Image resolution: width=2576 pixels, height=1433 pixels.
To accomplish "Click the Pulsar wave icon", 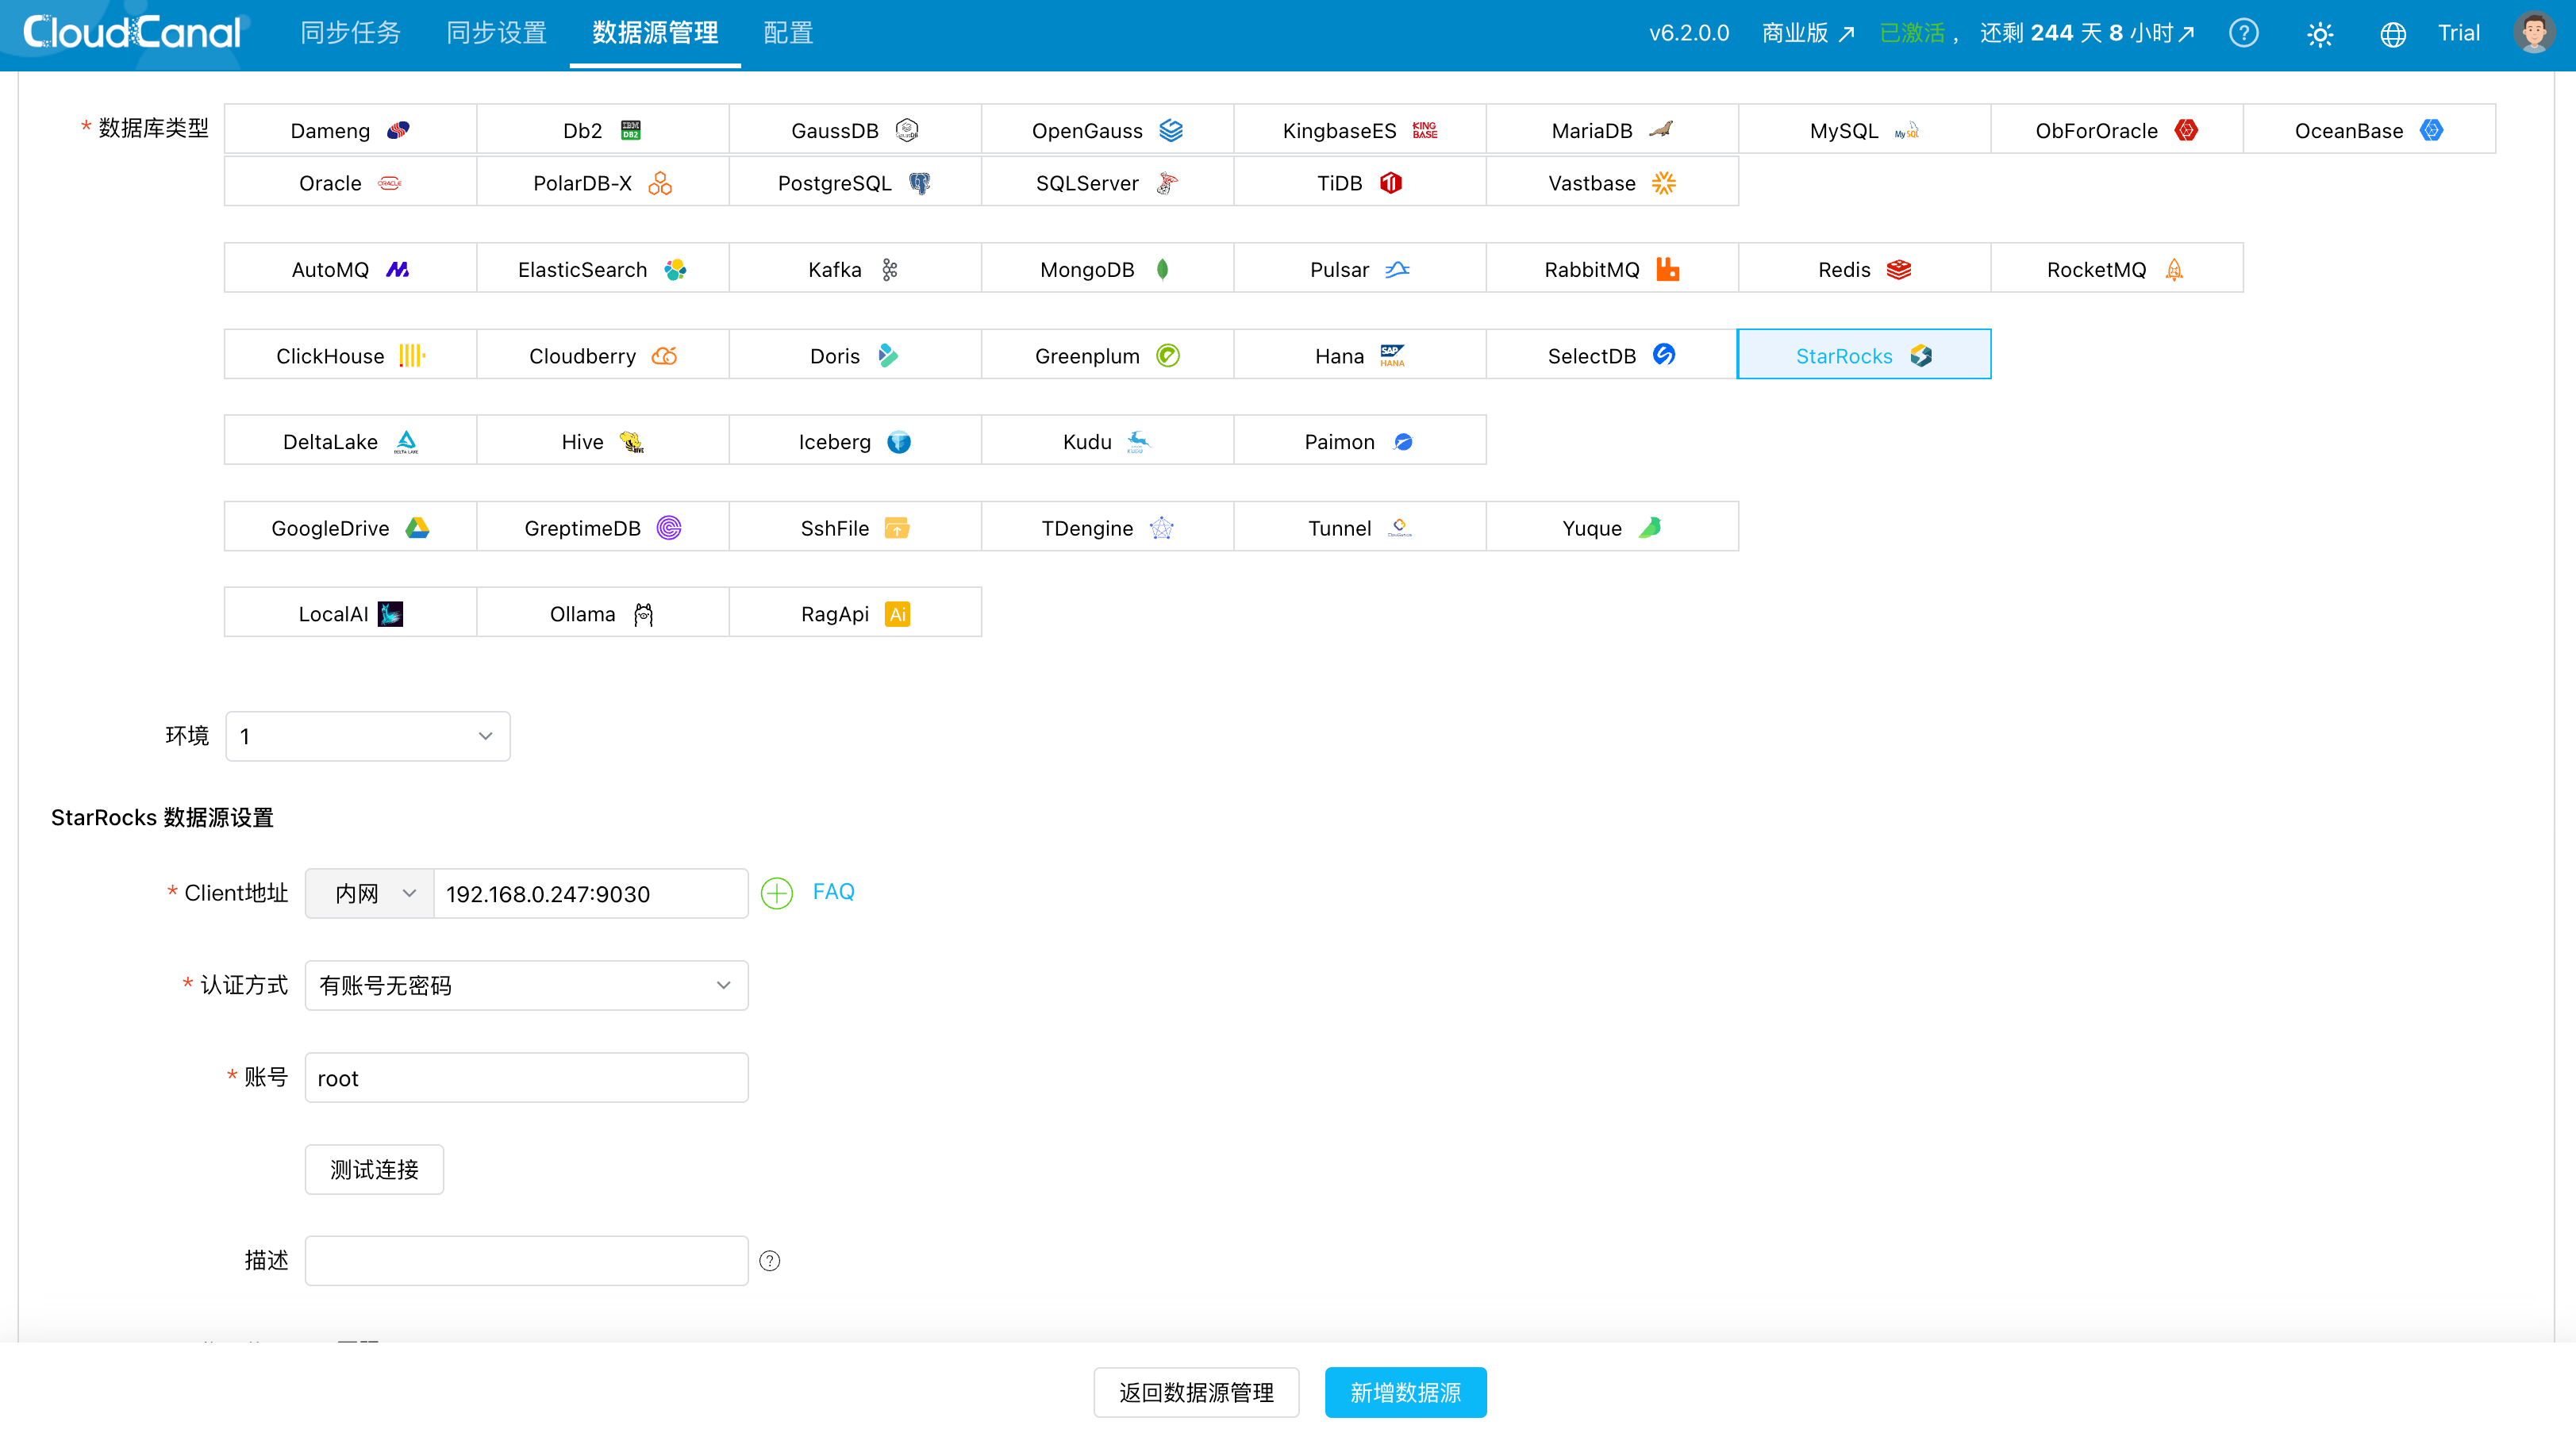I will (1397, 269).
